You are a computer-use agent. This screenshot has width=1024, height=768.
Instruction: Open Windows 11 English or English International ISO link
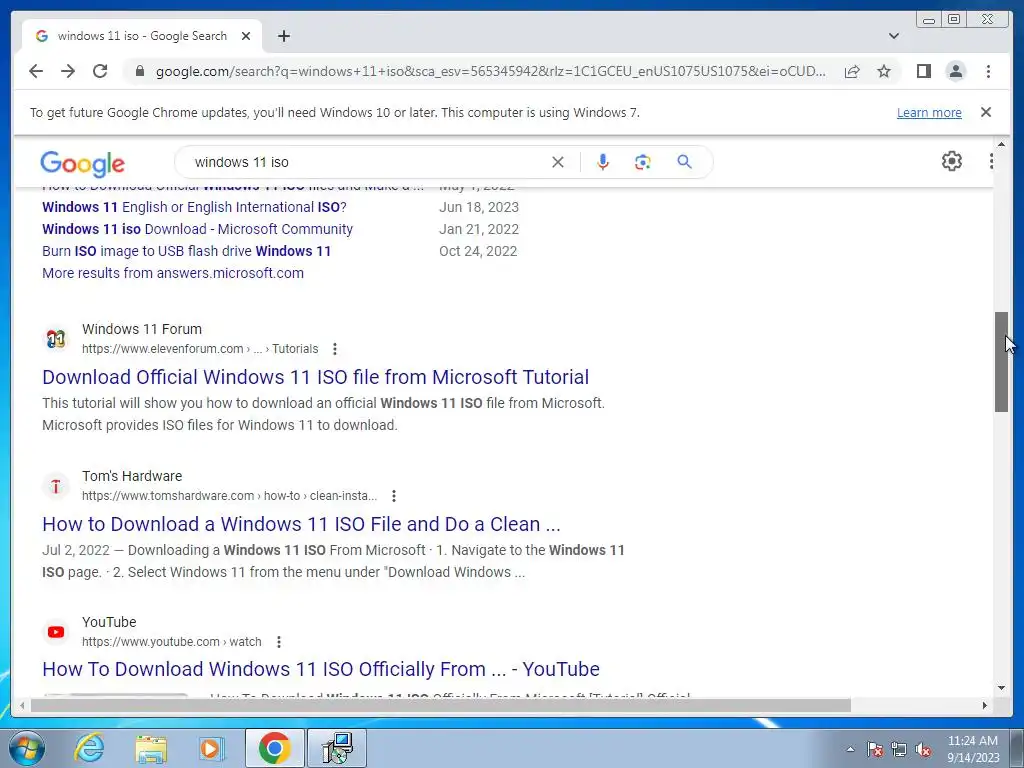194,207
